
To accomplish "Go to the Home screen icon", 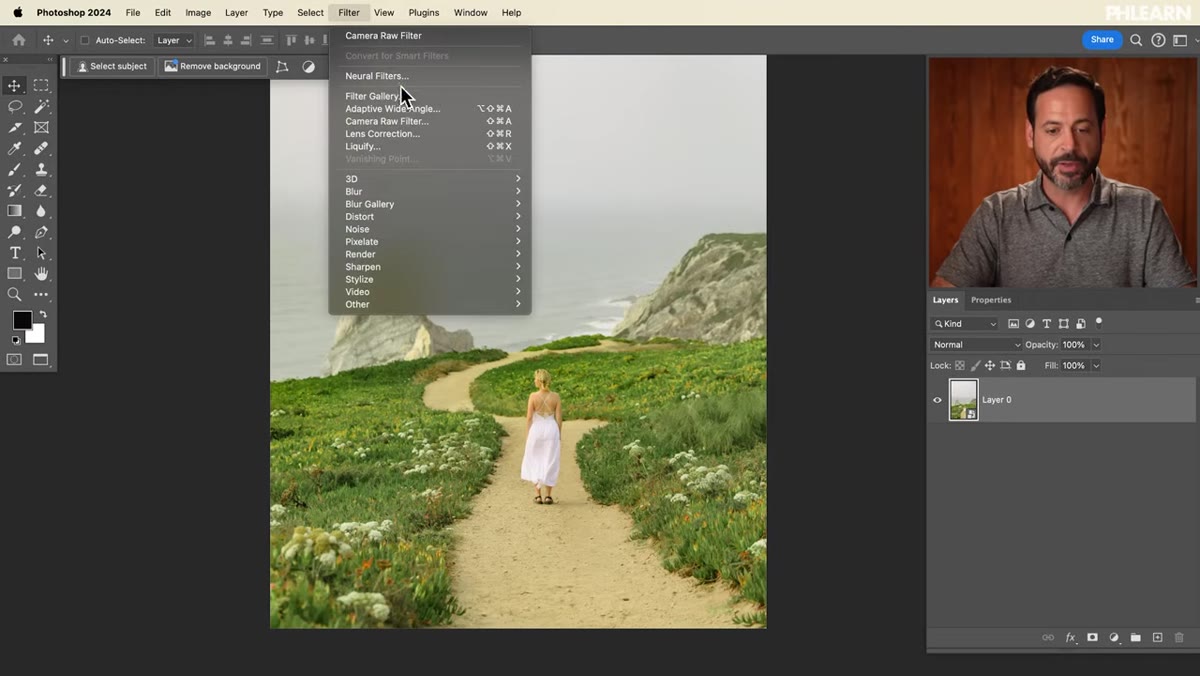I will click(x=18, y=40).
